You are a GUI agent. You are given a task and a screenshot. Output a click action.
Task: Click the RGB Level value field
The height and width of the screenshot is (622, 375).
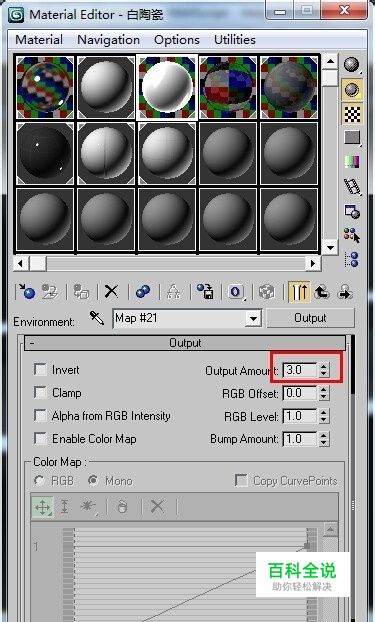300,416
